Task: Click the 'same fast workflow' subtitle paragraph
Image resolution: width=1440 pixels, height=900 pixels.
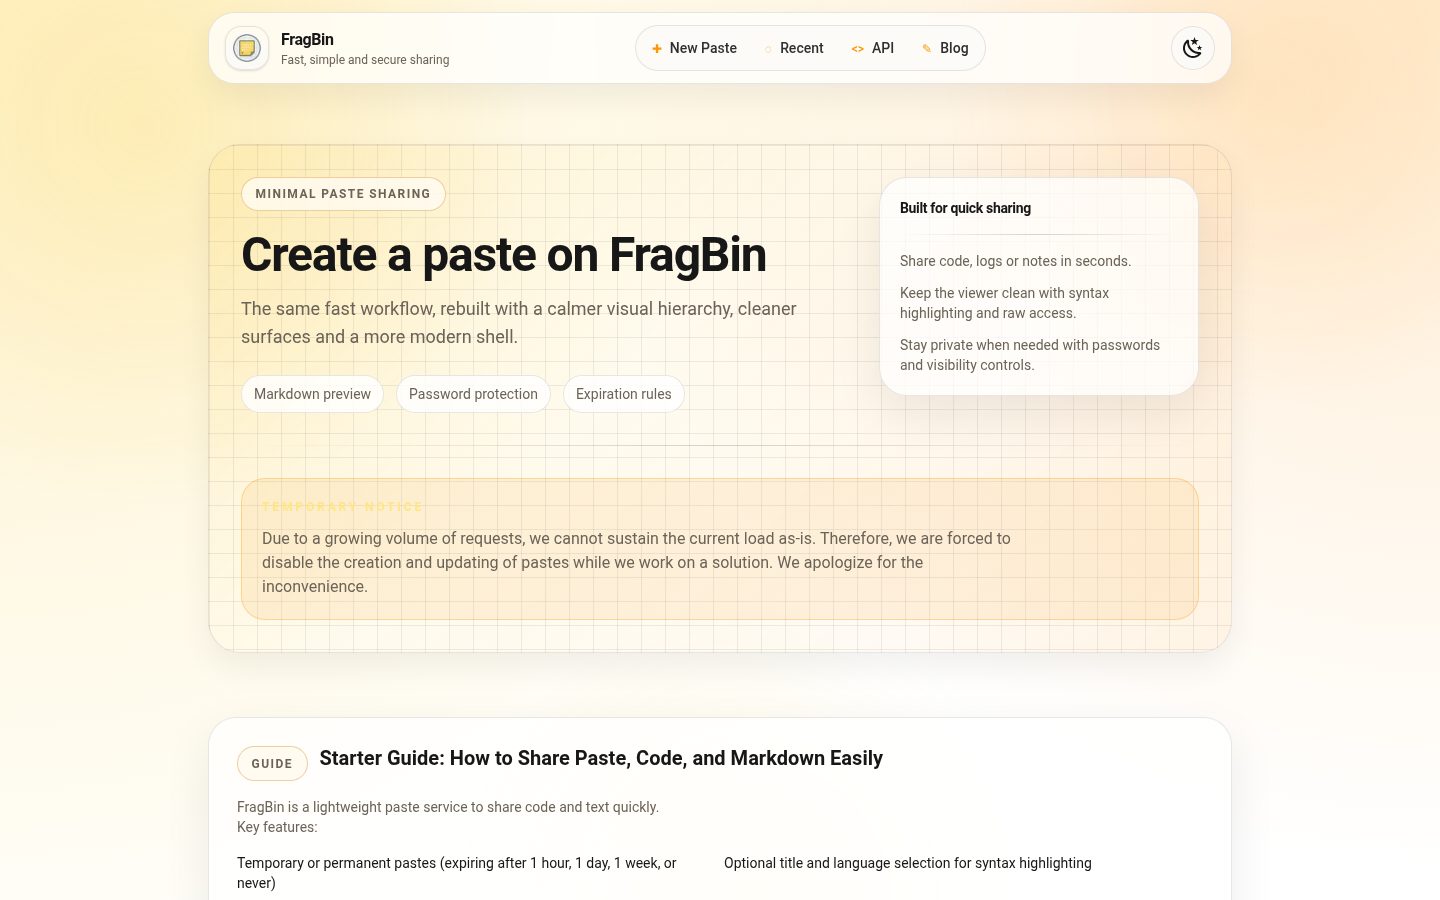Action: [519, 323]
